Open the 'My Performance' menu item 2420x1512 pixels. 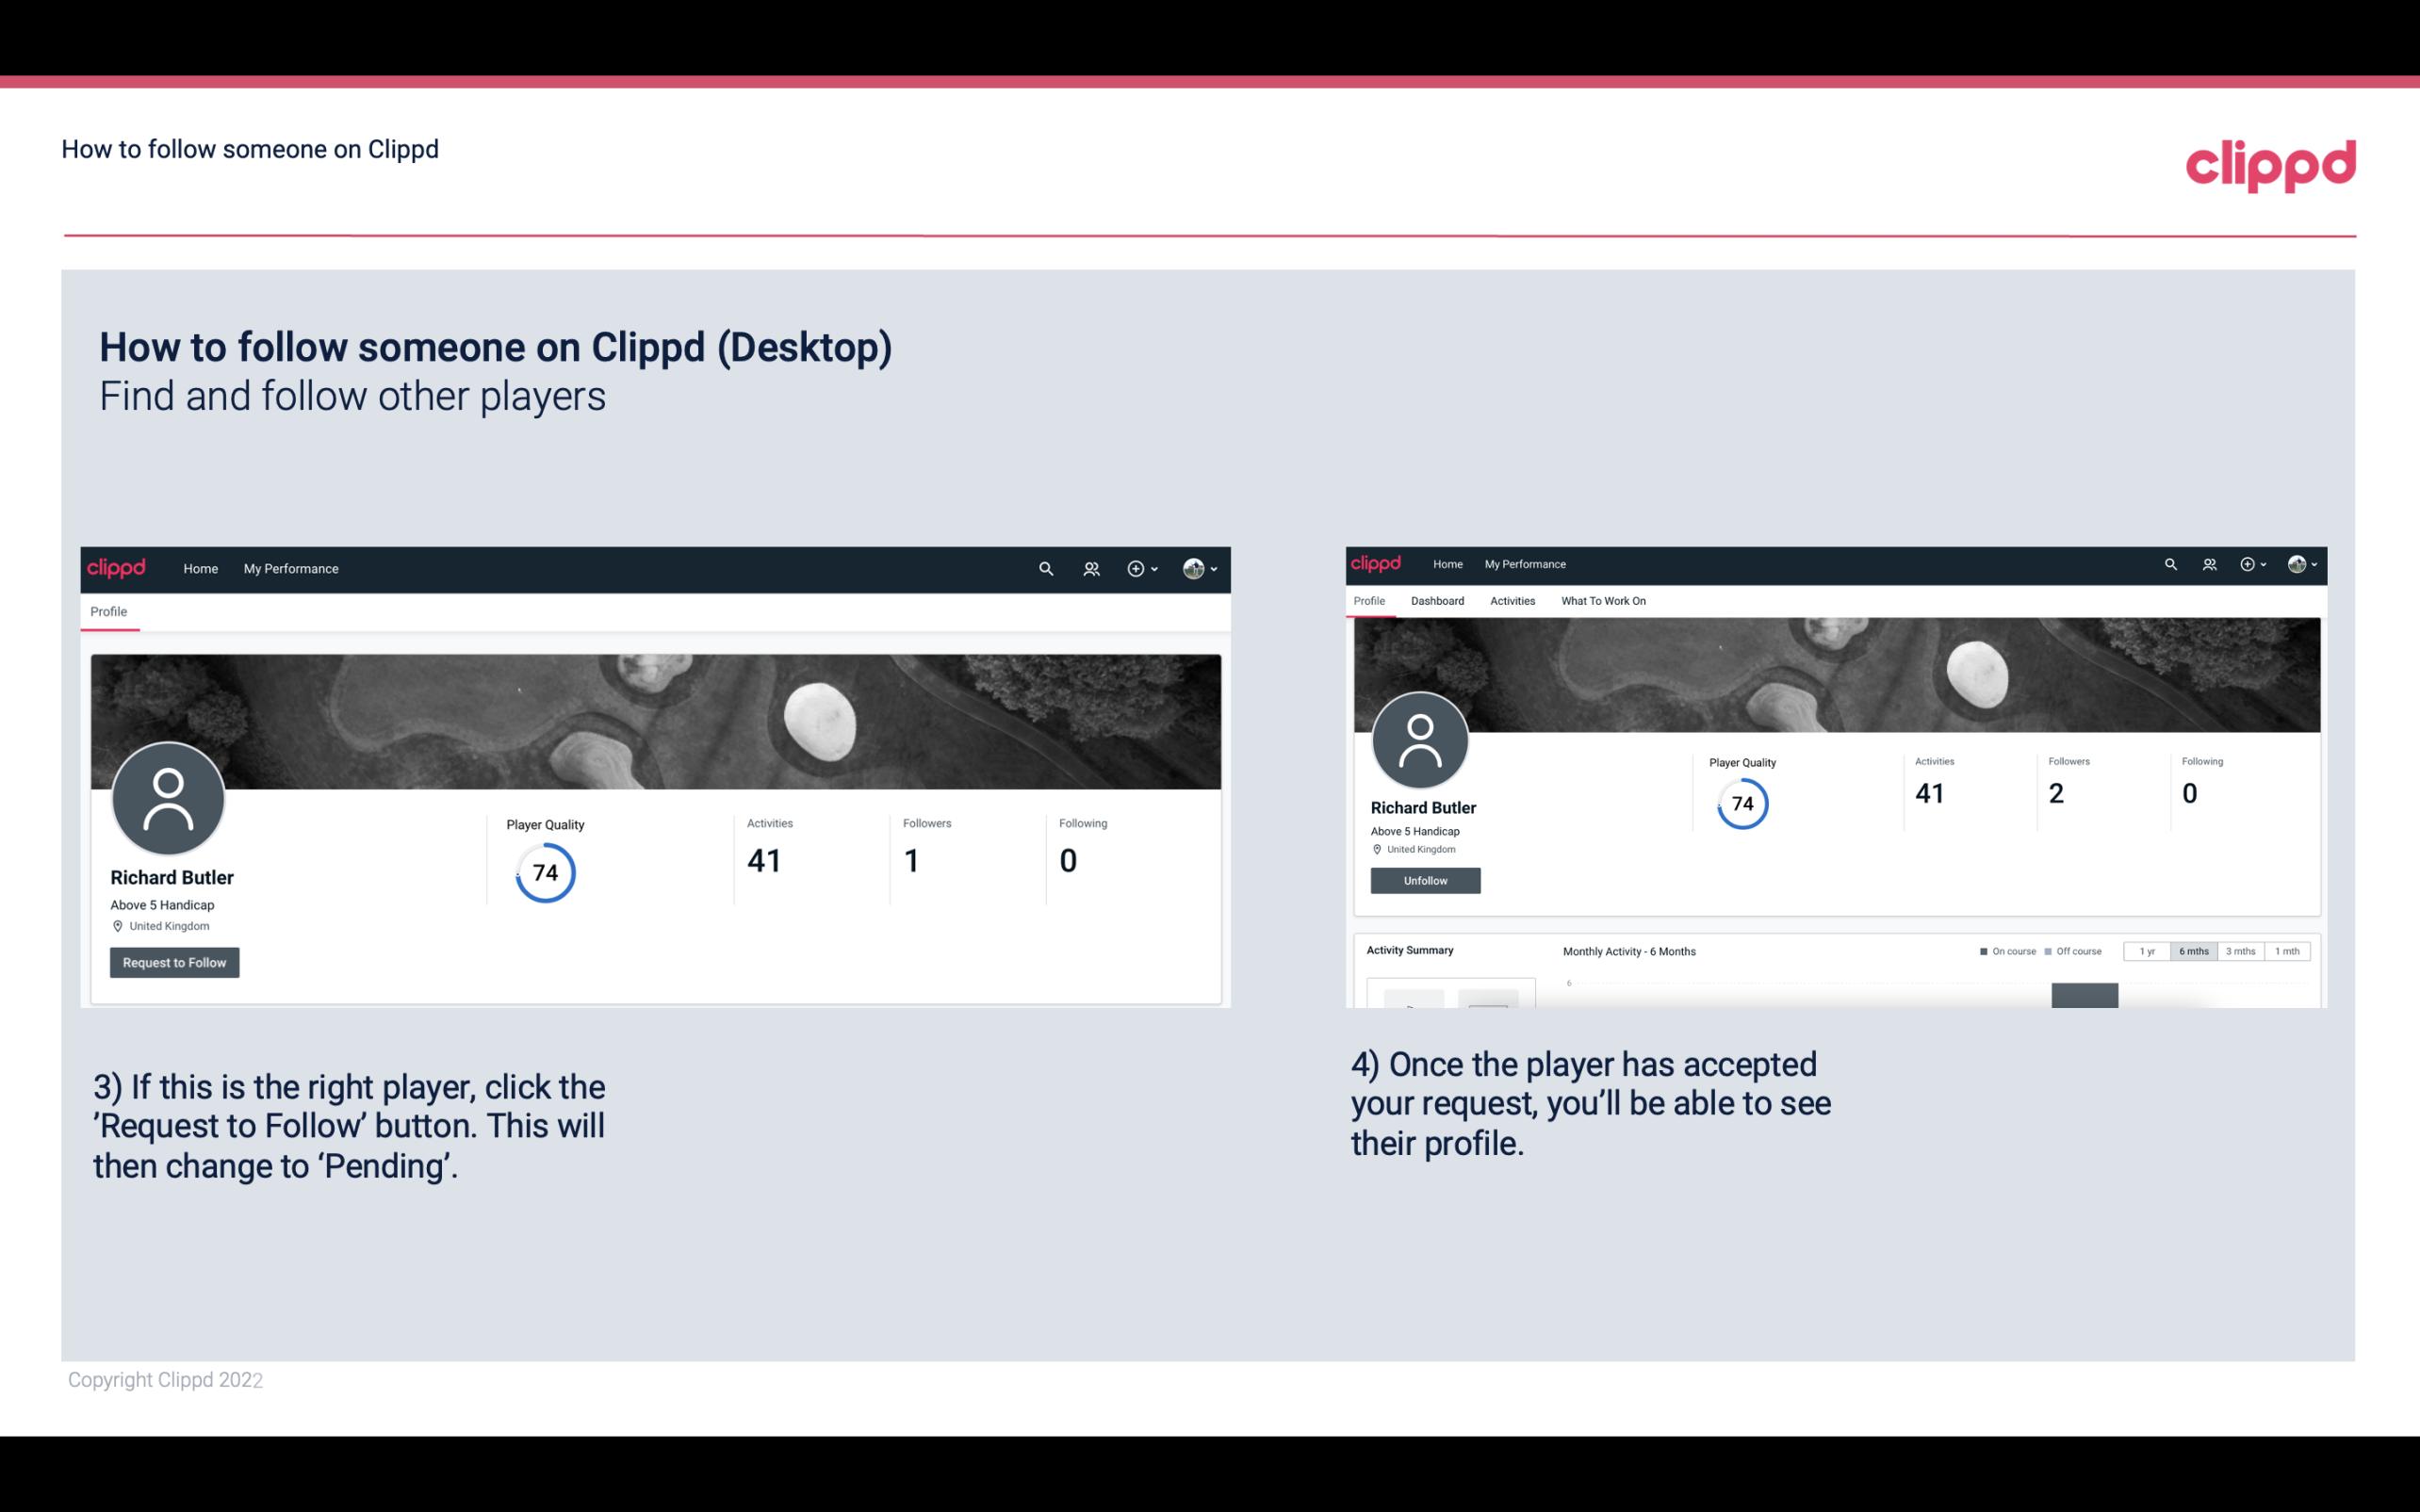point(291,568)
